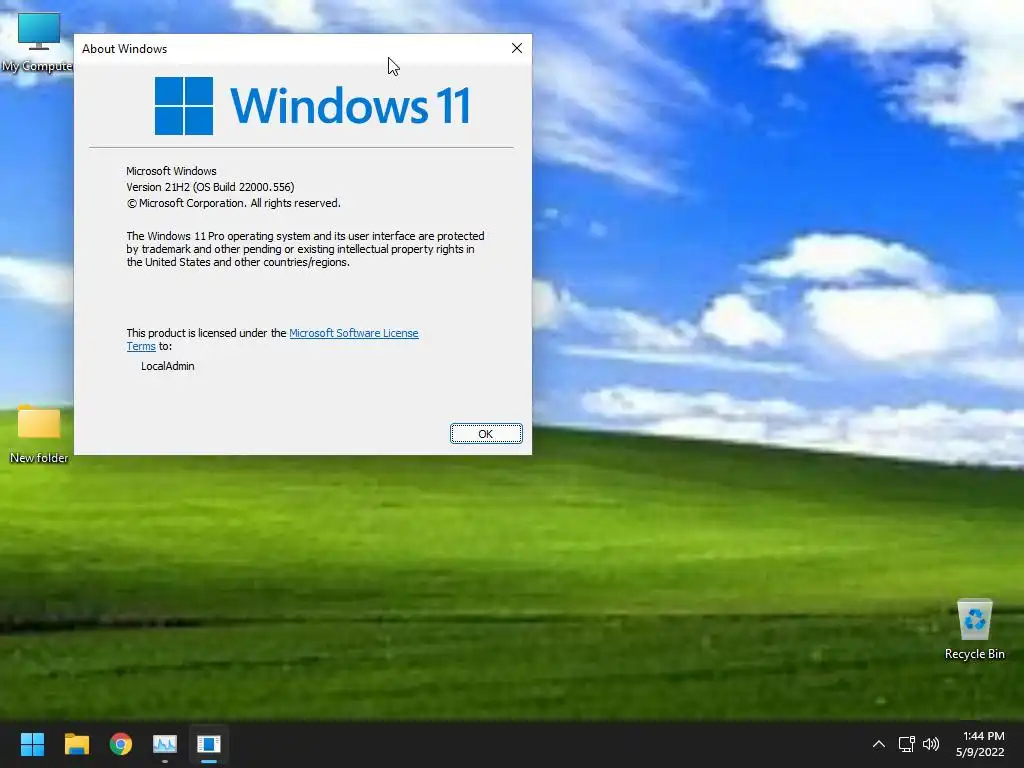Show hidden icons with the tray chevron
Screen dimensions: 1024x768
[879, 744]
